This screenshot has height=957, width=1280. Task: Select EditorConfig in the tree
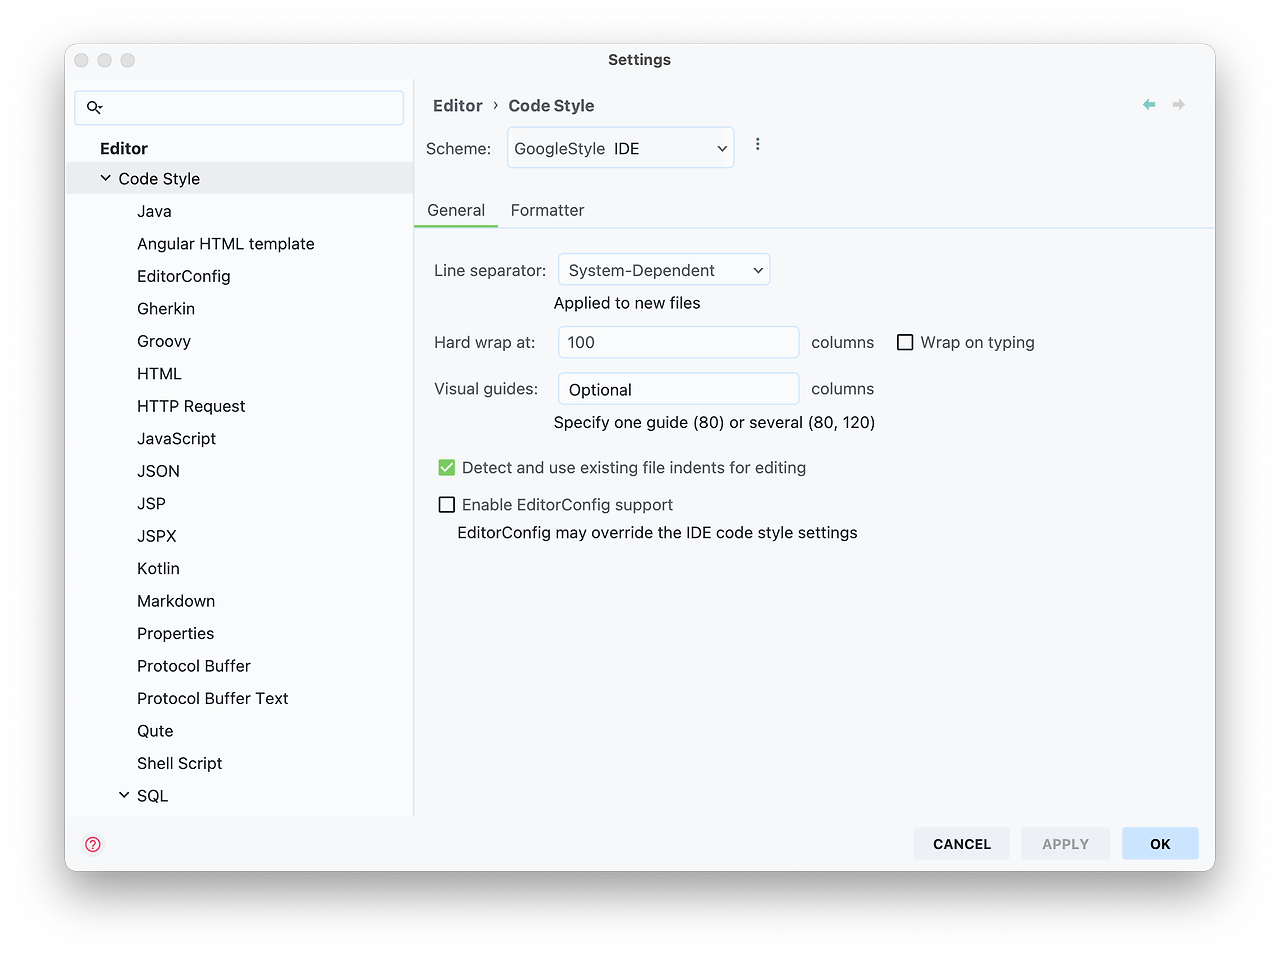coord(184,276)
